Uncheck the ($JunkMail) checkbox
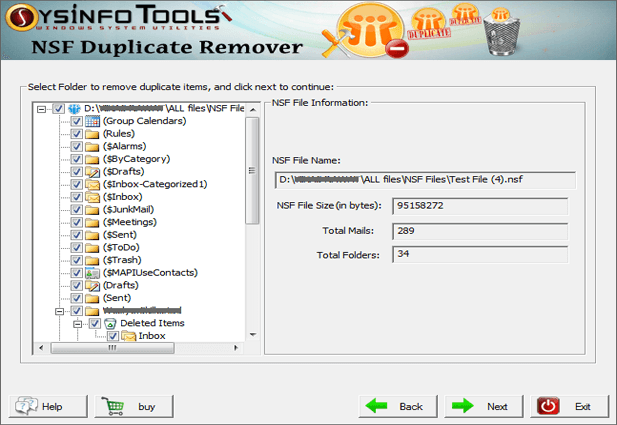617x425 pixels. tap(76, 210)
